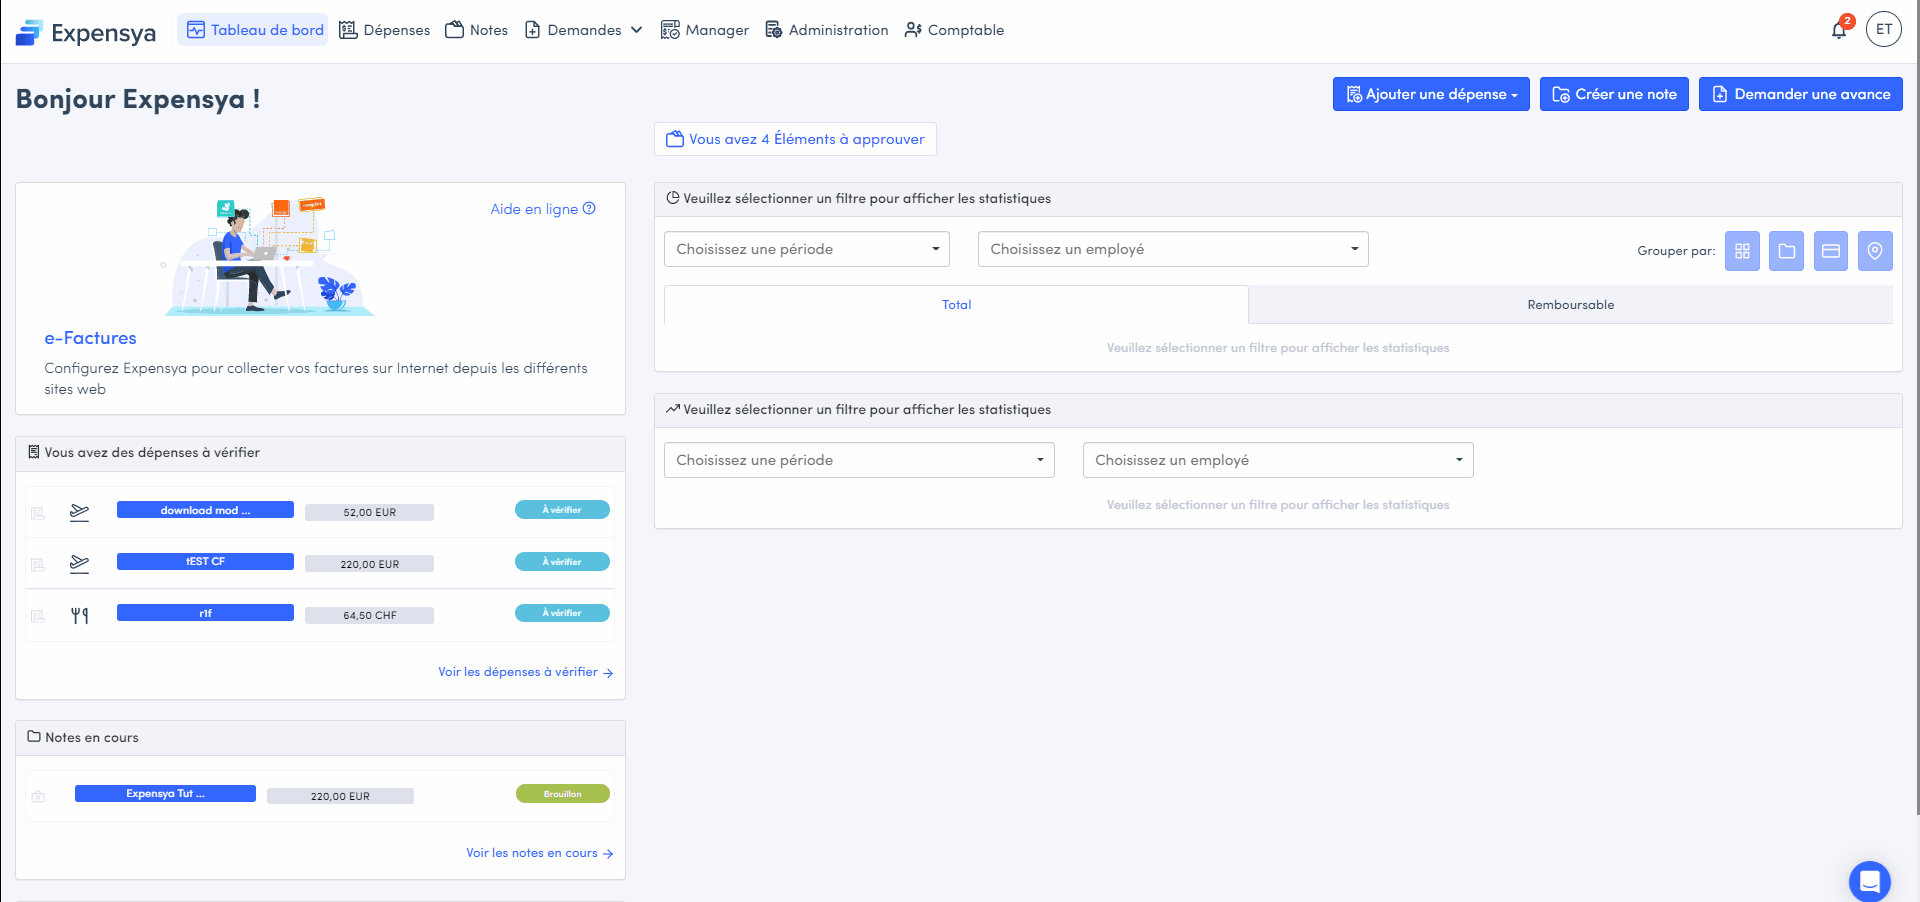1920x902 pixels.
Task: Open second Choisissez un employé dropdown
Action: tap(1278, 460)
